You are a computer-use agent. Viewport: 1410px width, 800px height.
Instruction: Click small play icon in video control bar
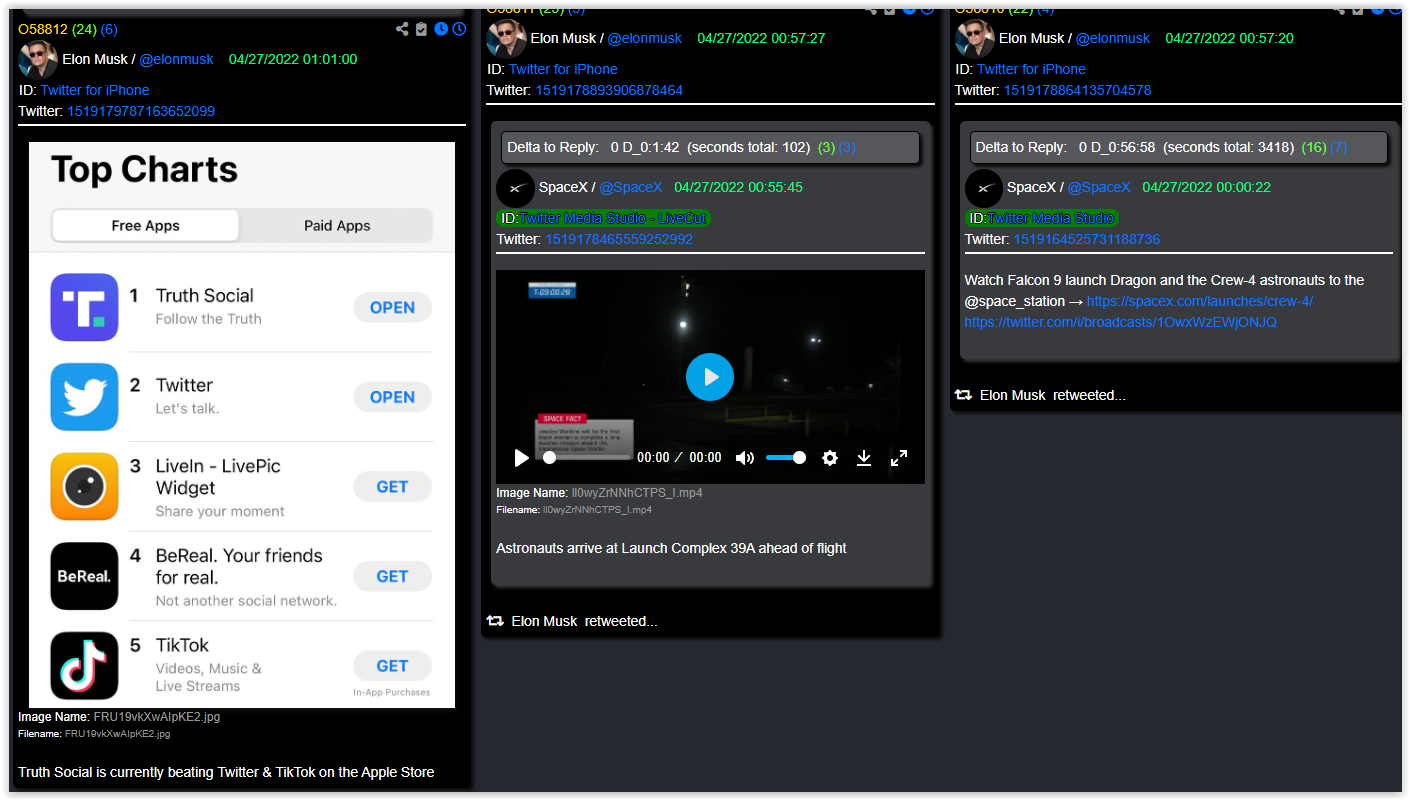click(x=521, y=457)
